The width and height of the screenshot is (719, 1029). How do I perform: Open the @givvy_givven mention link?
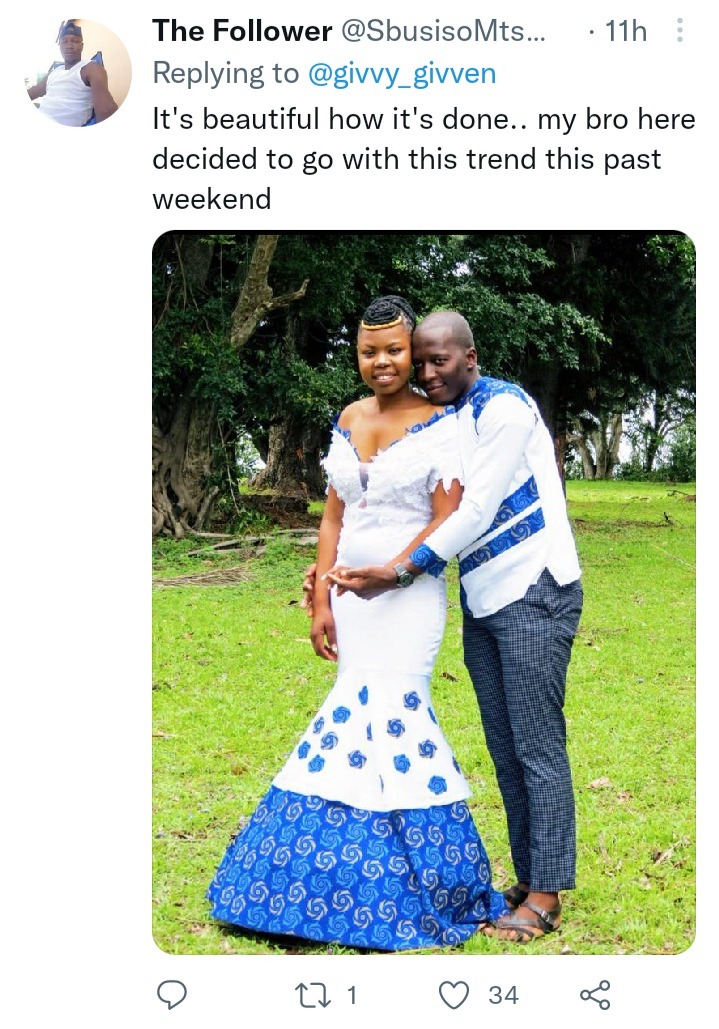(x=401, y=73)
